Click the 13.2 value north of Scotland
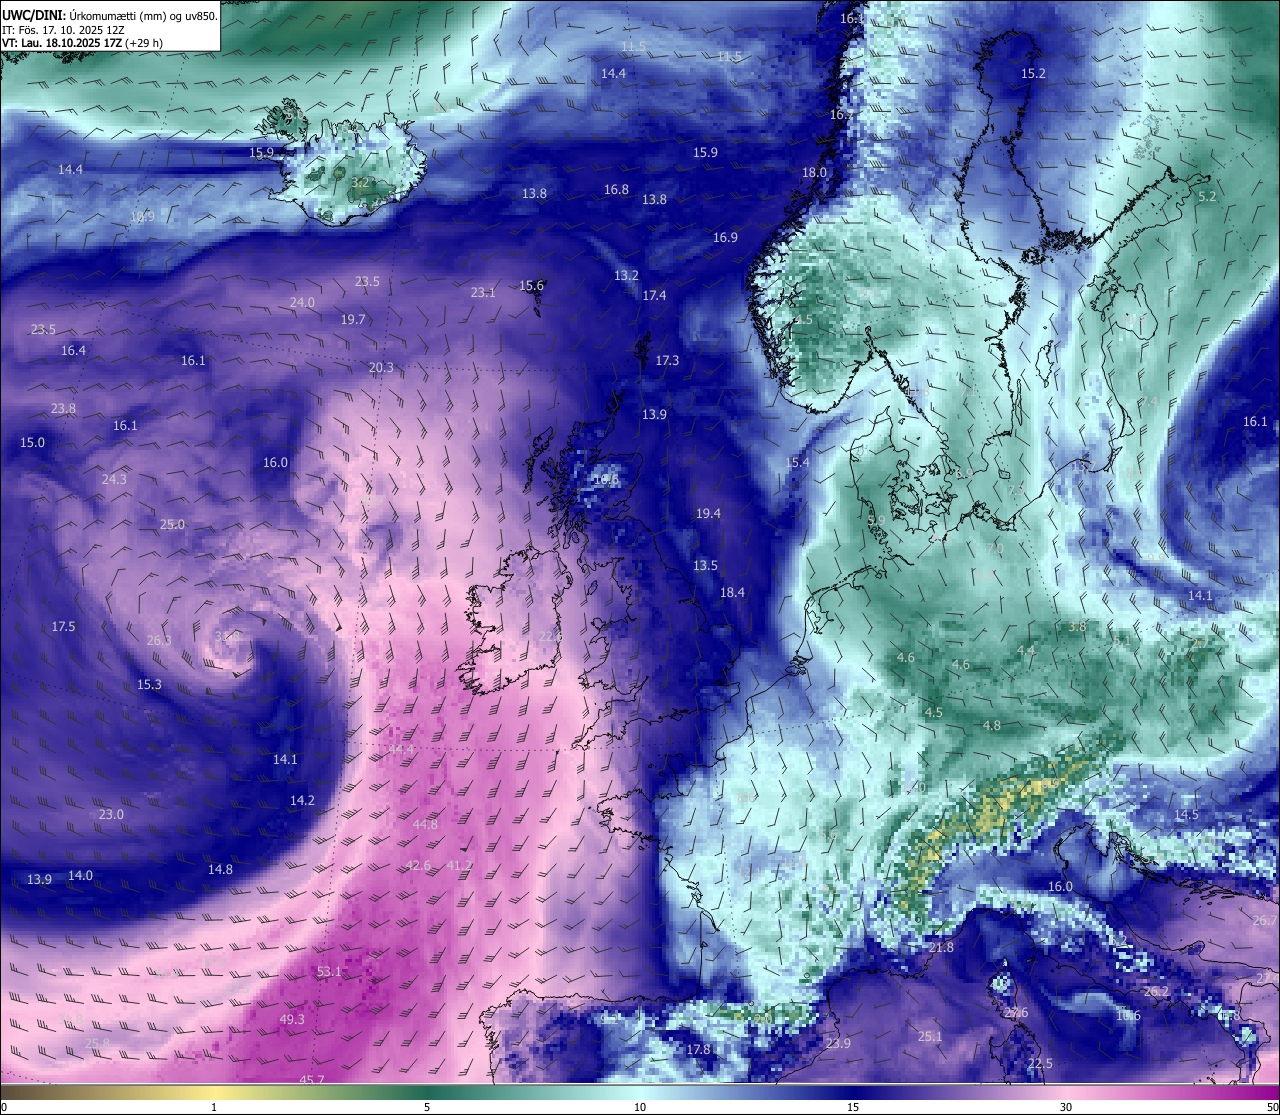The image size is (1280, 1115). coord(626,275)
